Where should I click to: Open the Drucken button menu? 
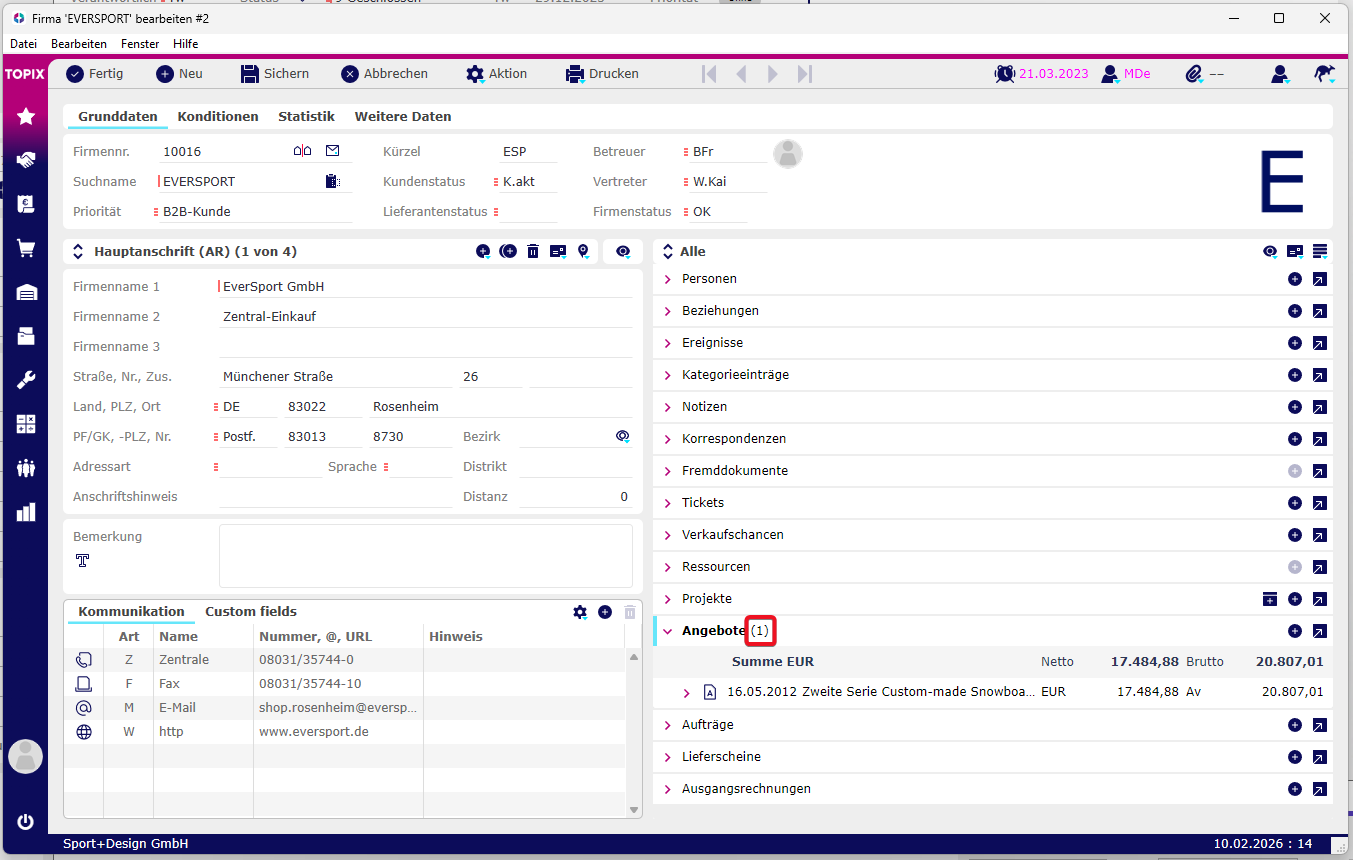602,74
